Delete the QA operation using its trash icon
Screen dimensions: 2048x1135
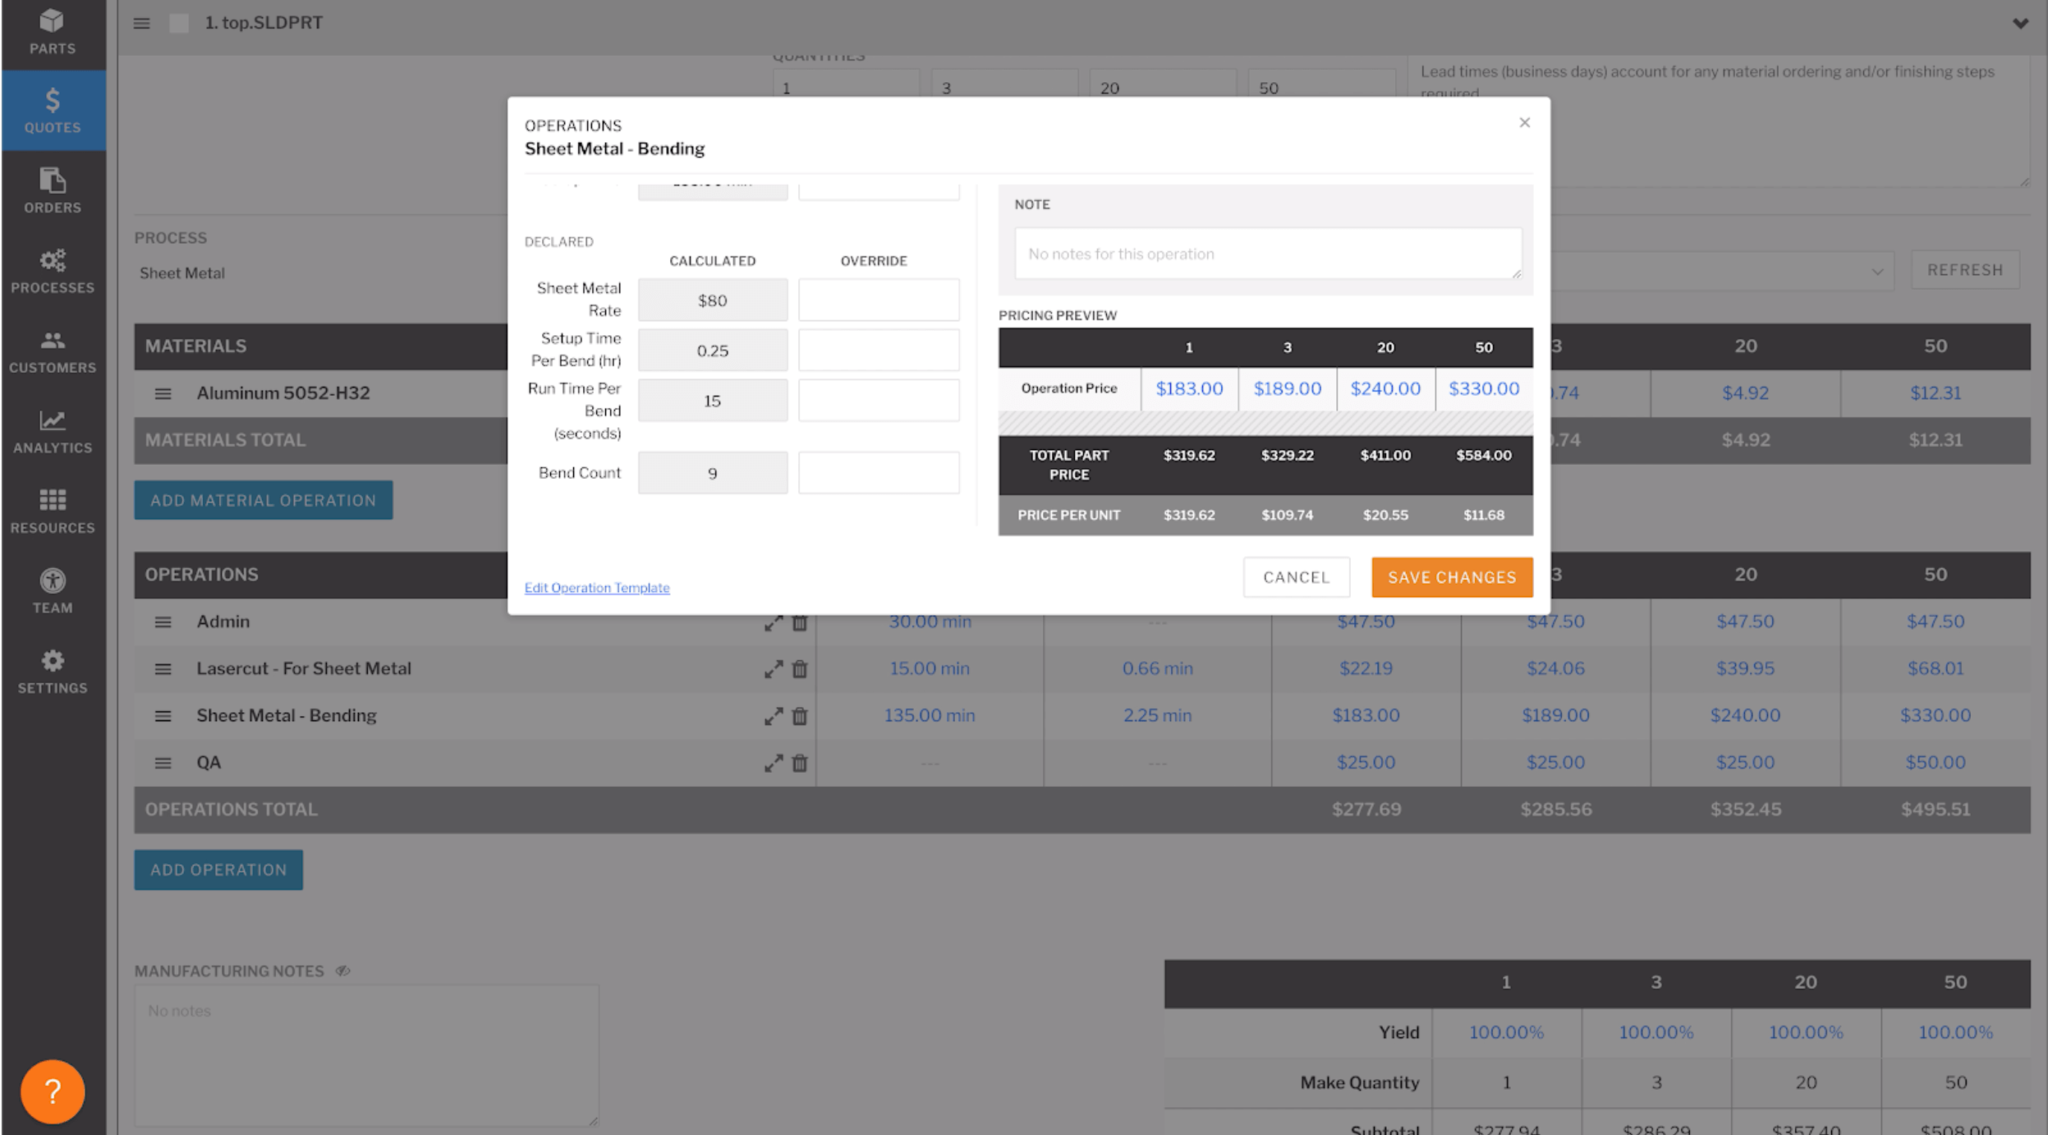(799, 762)
